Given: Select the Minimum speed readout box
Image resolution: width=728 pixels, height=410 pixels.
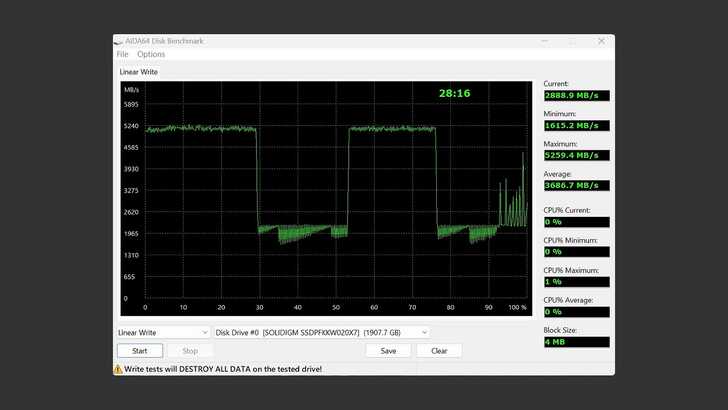Looking at the screenshot, I should pos(575,126).
